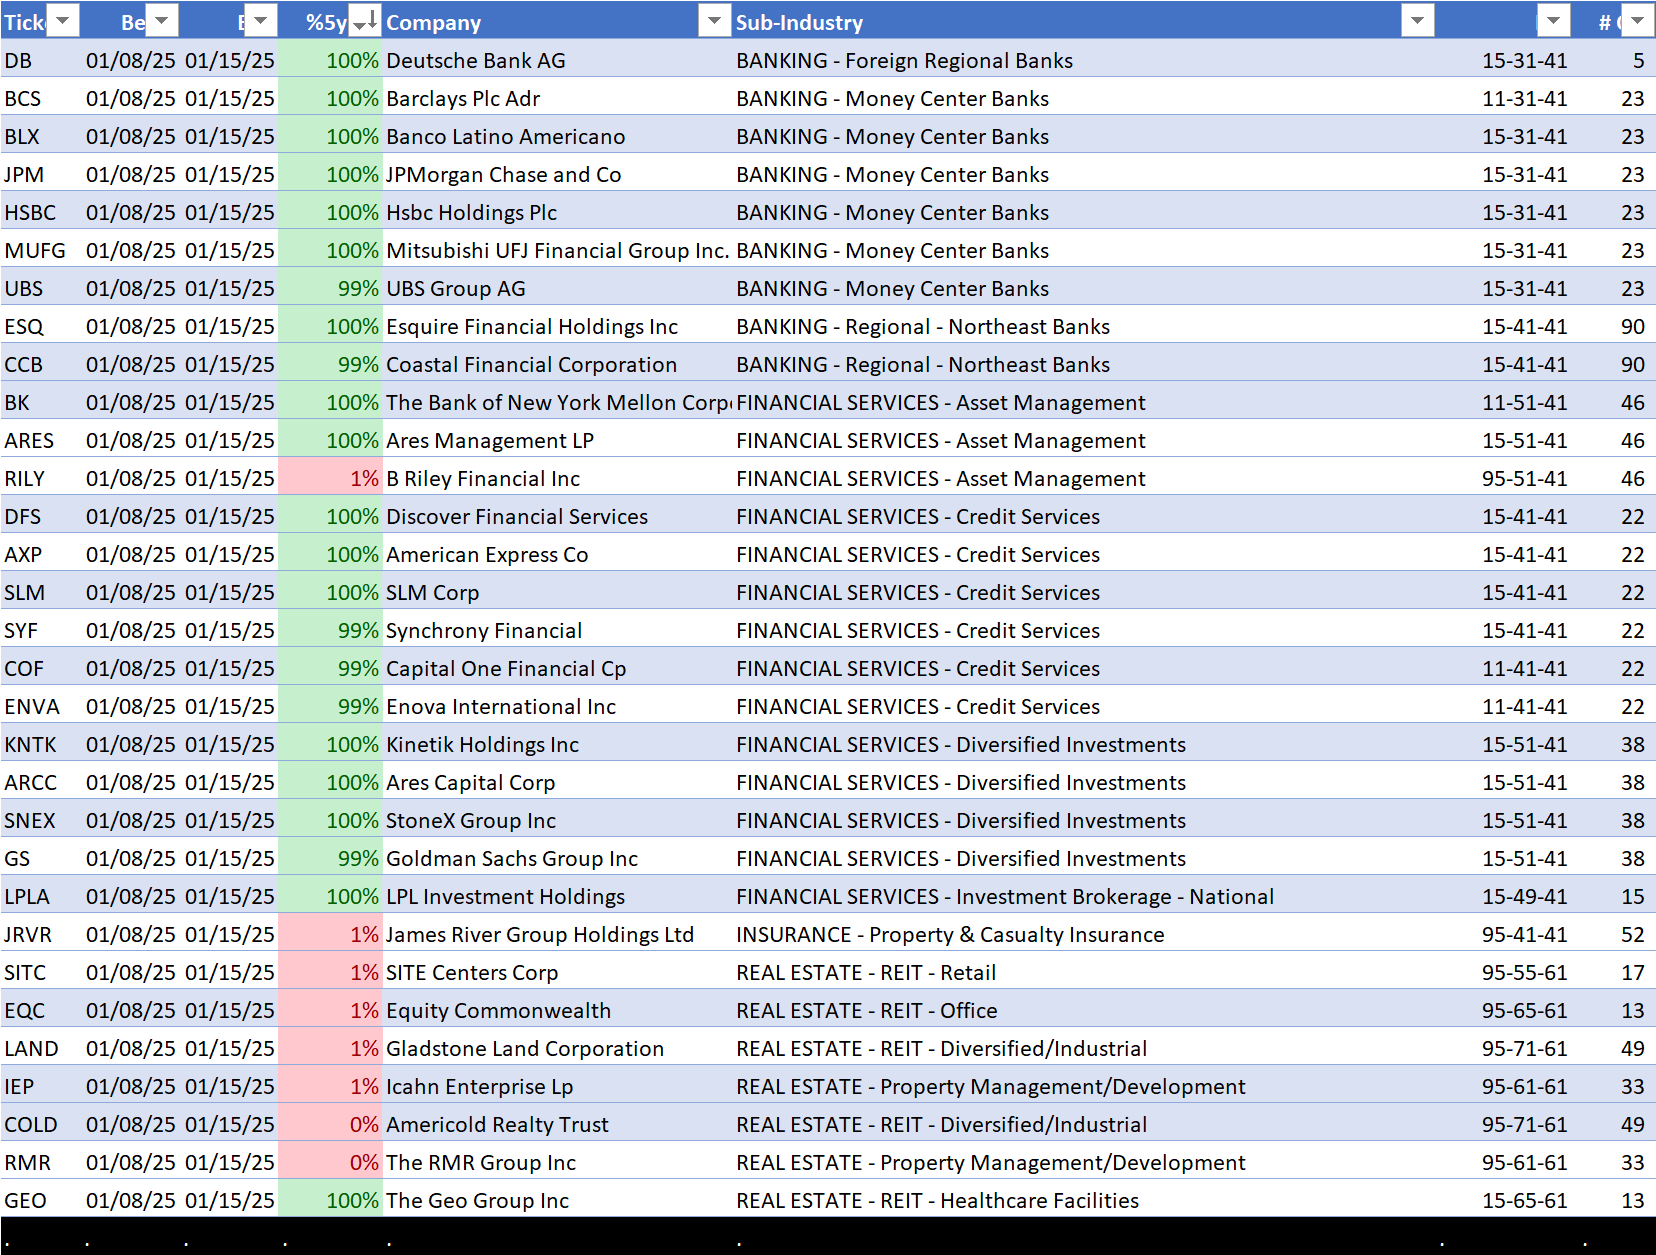This screenshot has width=1656, height=1255.
Task: Click the JPMorgan Chase and Co cell
Action: [558, 175]
